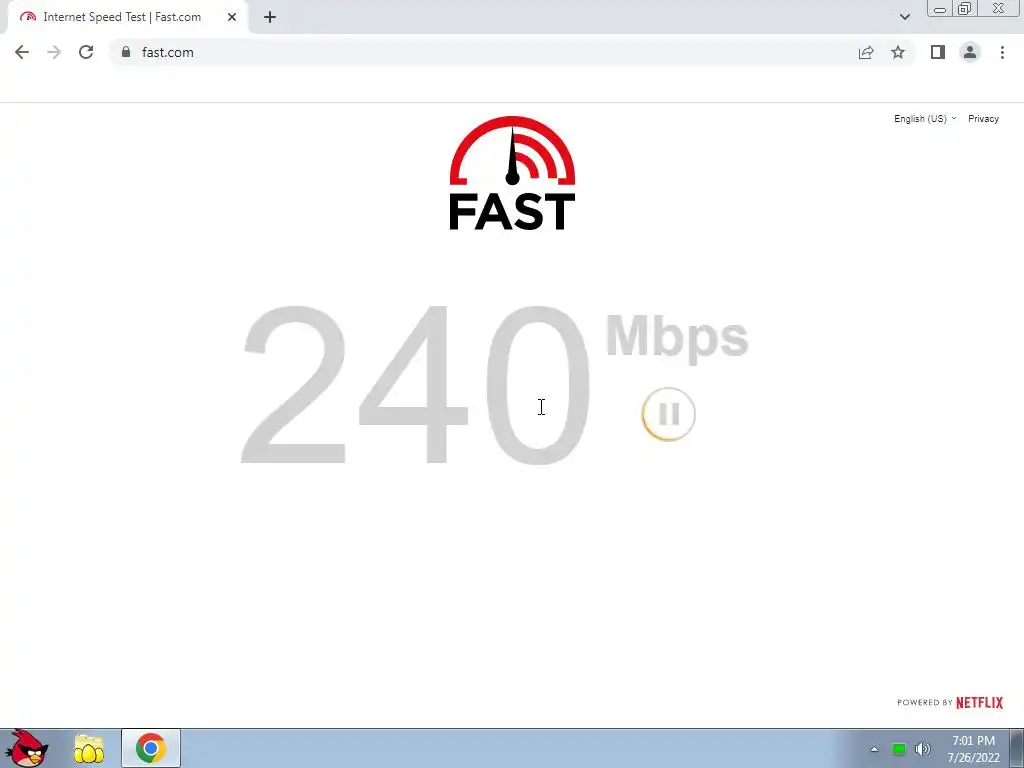
Task: Open a new browser tab
Action: tap(270, 17)
